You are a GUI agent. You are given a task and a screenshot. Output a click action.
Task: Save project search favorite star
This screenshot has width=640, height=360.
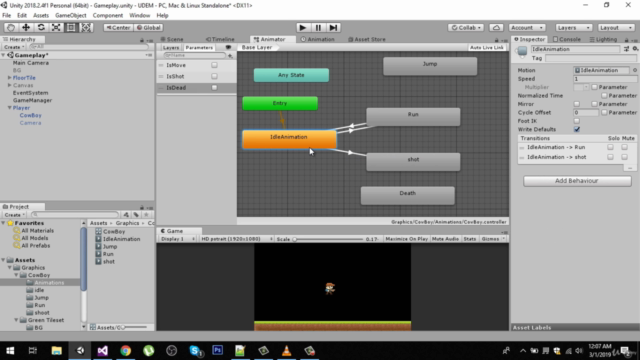[146, 214]
